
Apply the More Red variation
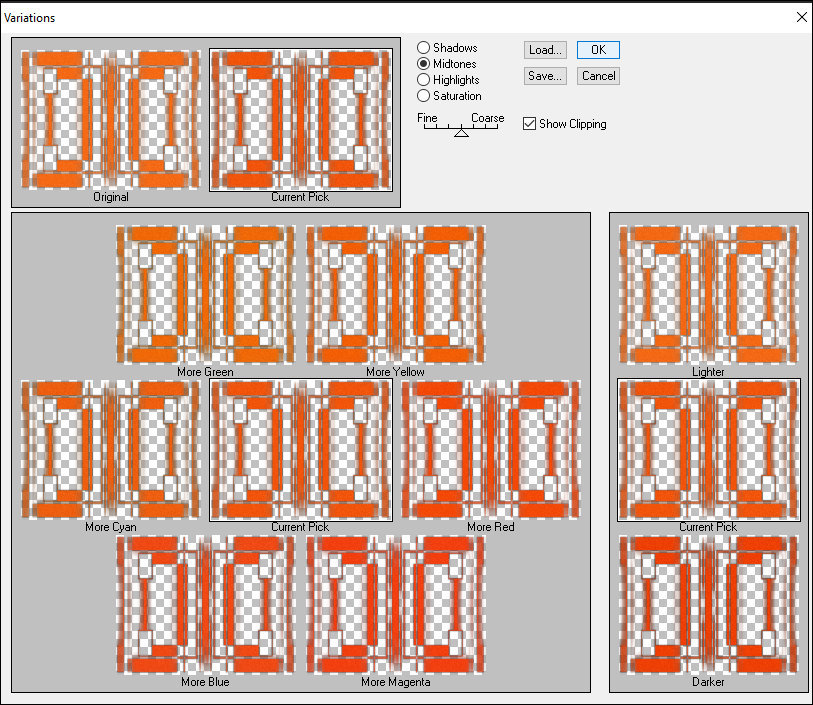[492, 449]
